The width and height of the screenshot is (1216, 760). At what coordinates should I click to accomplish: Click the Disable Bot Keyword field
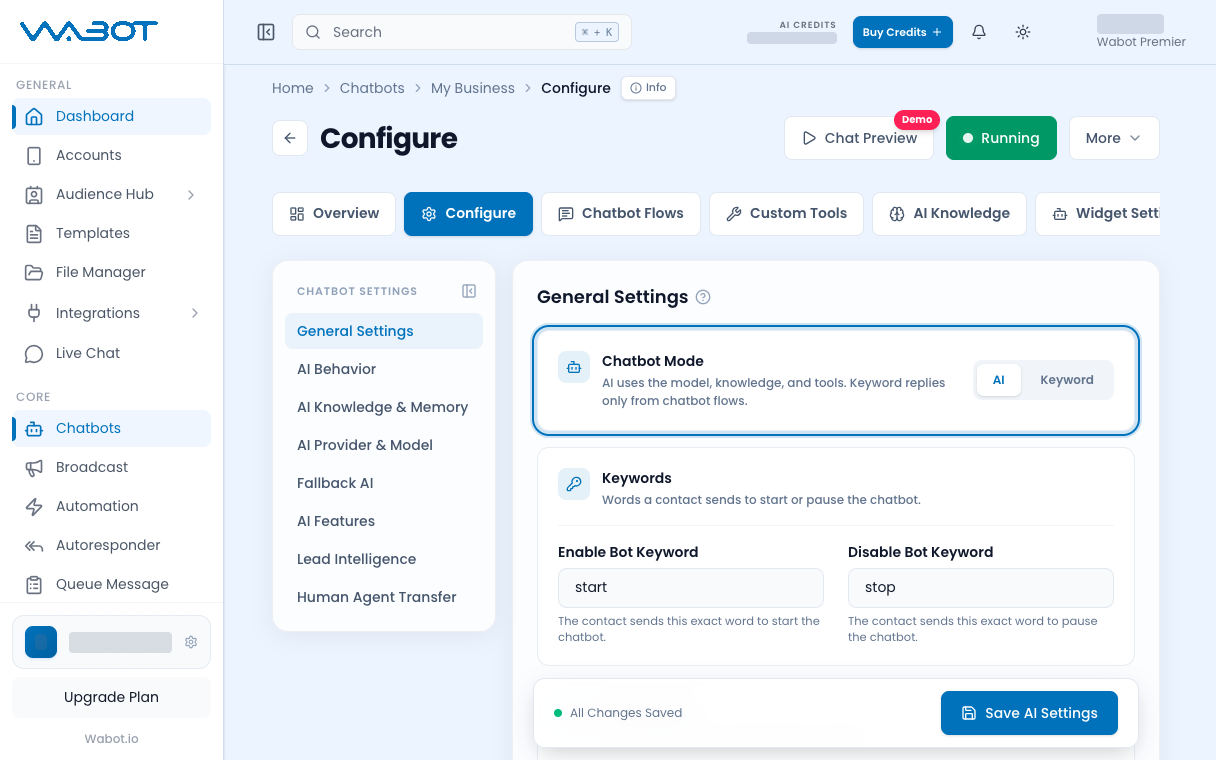(980, 588)
